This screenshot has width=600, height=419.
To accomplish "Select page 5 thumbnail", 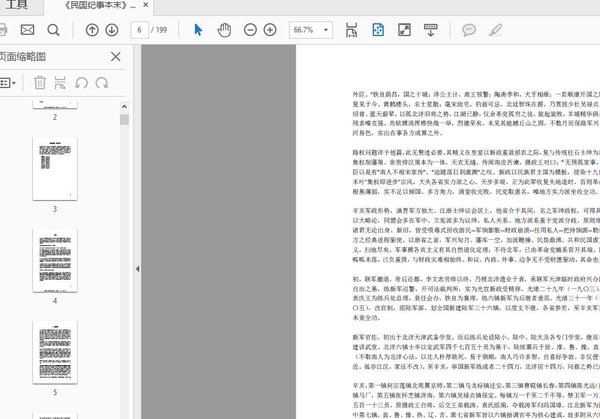I will tap(55, 352).
